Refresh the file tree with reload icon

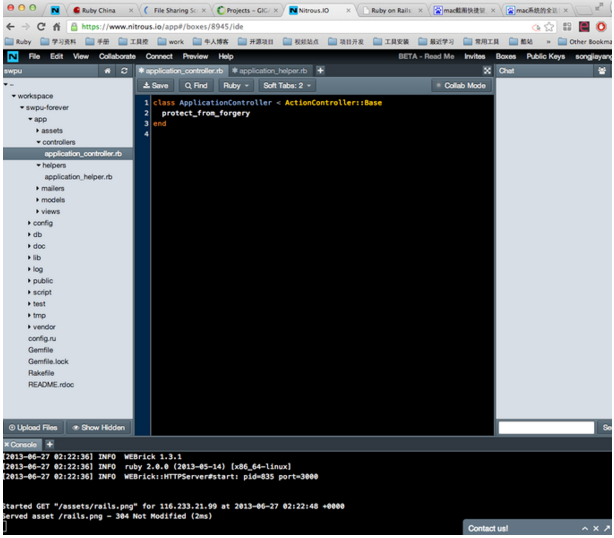click(124, 71)
